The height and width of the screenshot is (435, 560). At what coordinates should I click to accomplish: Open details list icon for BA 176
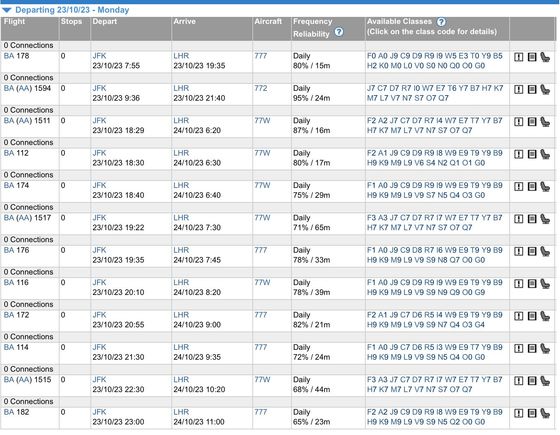tap(532, 251)
